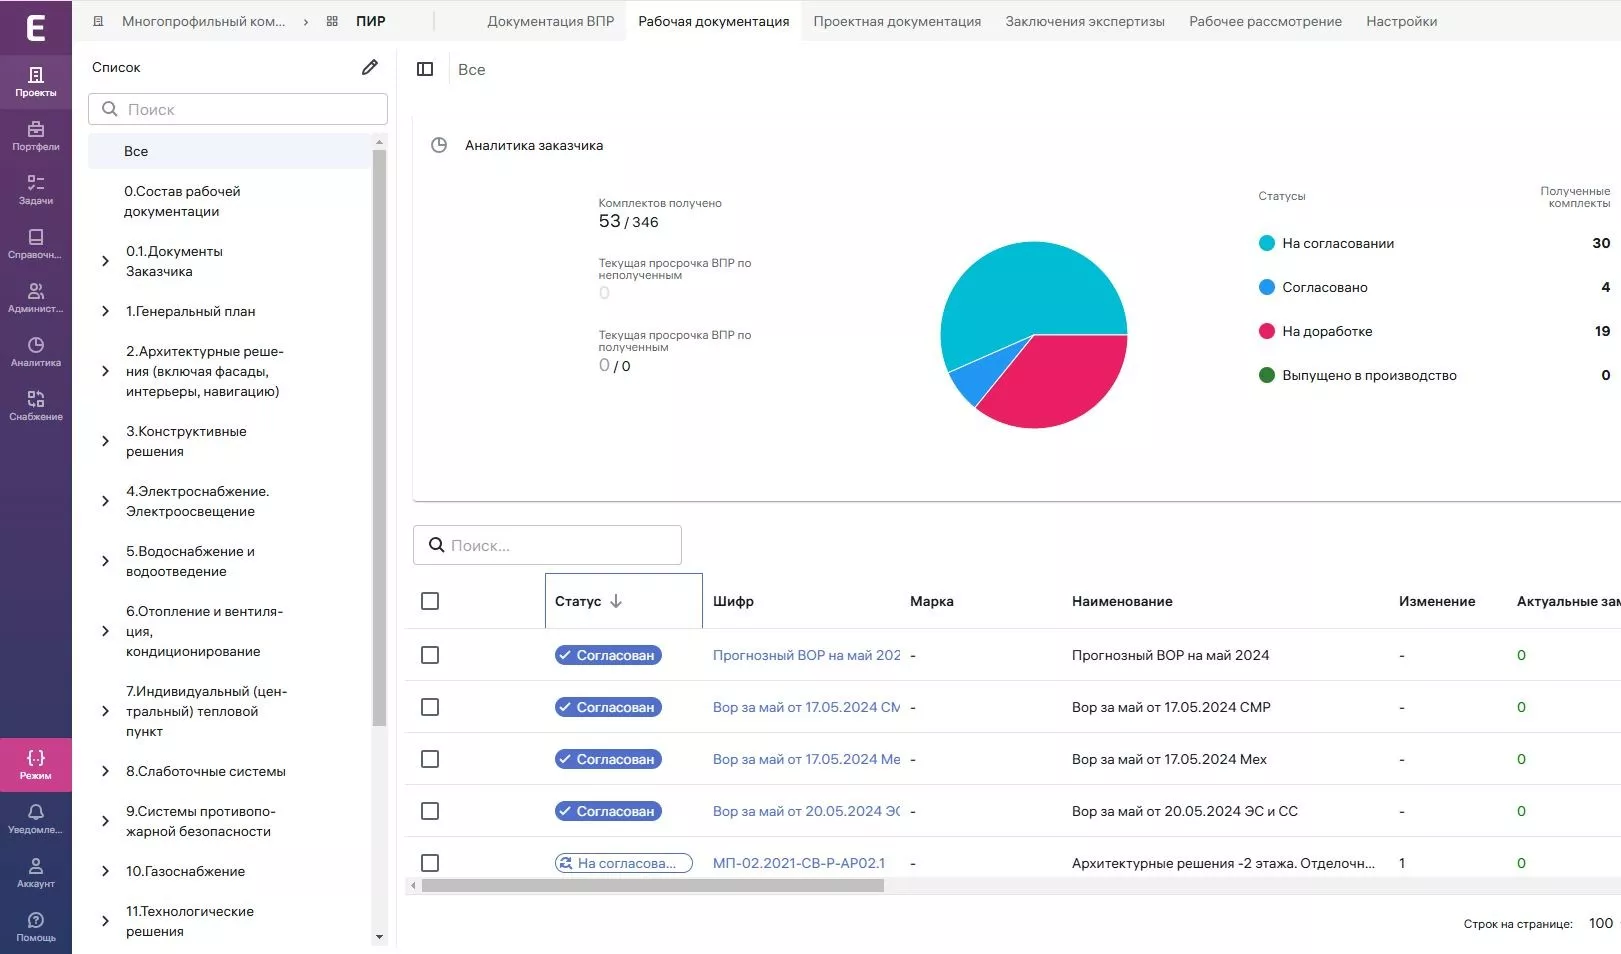Go to Задачи in the sidebar
The width and height of the screenshot is (1621, 954).
pos(36,189)
